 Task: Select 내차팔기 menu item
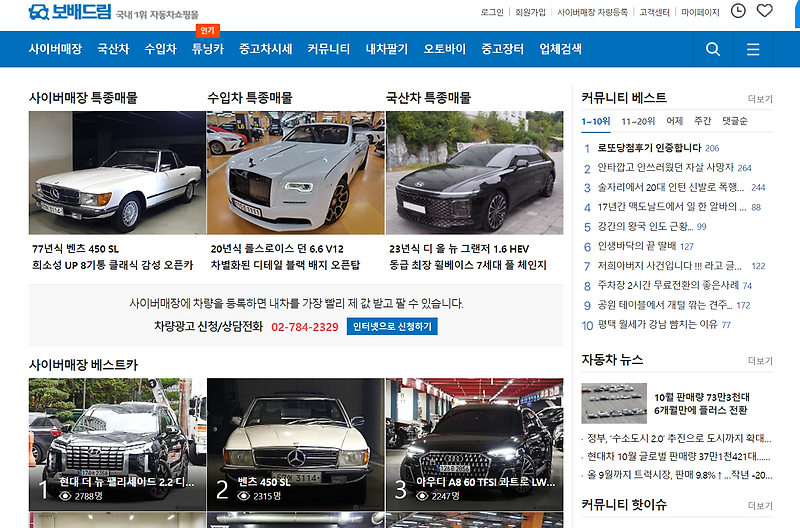(x=387, y=49)
